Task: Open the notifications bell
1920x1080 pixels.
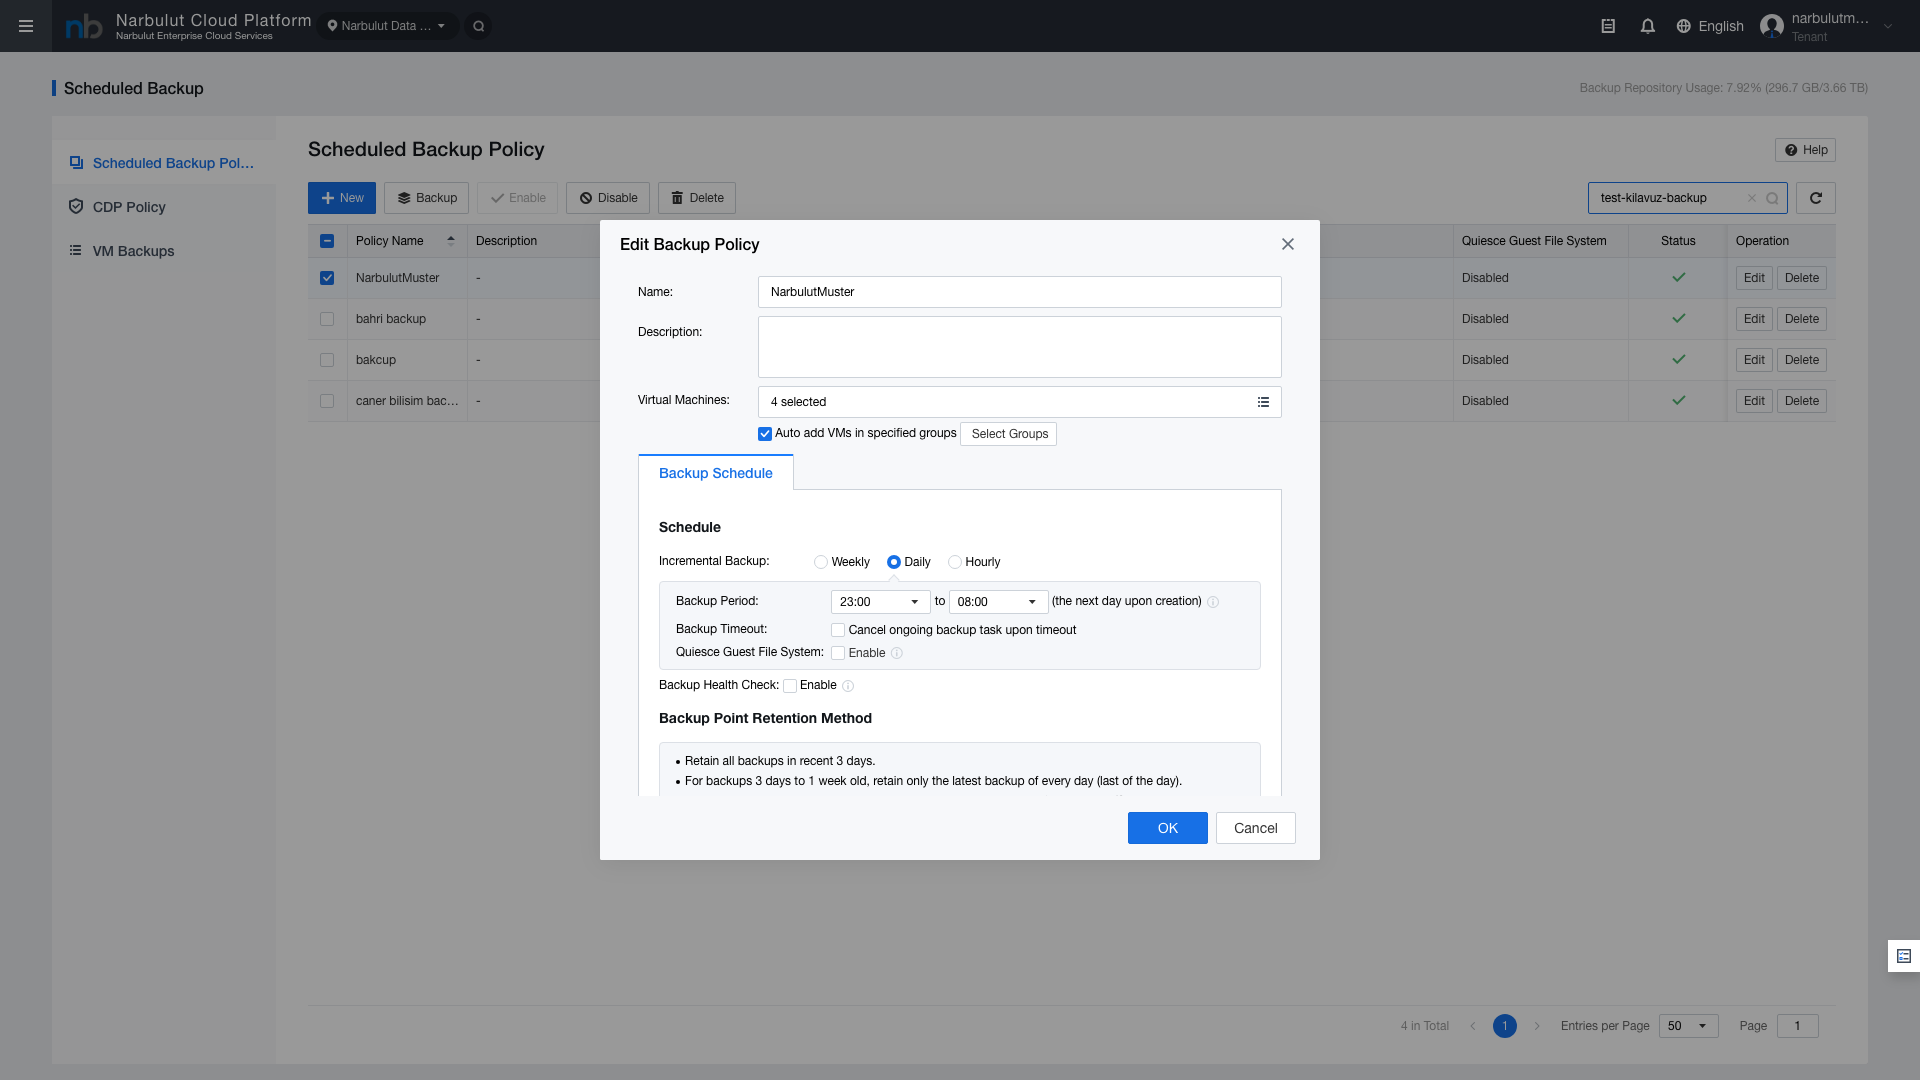Action: pos(1648,26)
